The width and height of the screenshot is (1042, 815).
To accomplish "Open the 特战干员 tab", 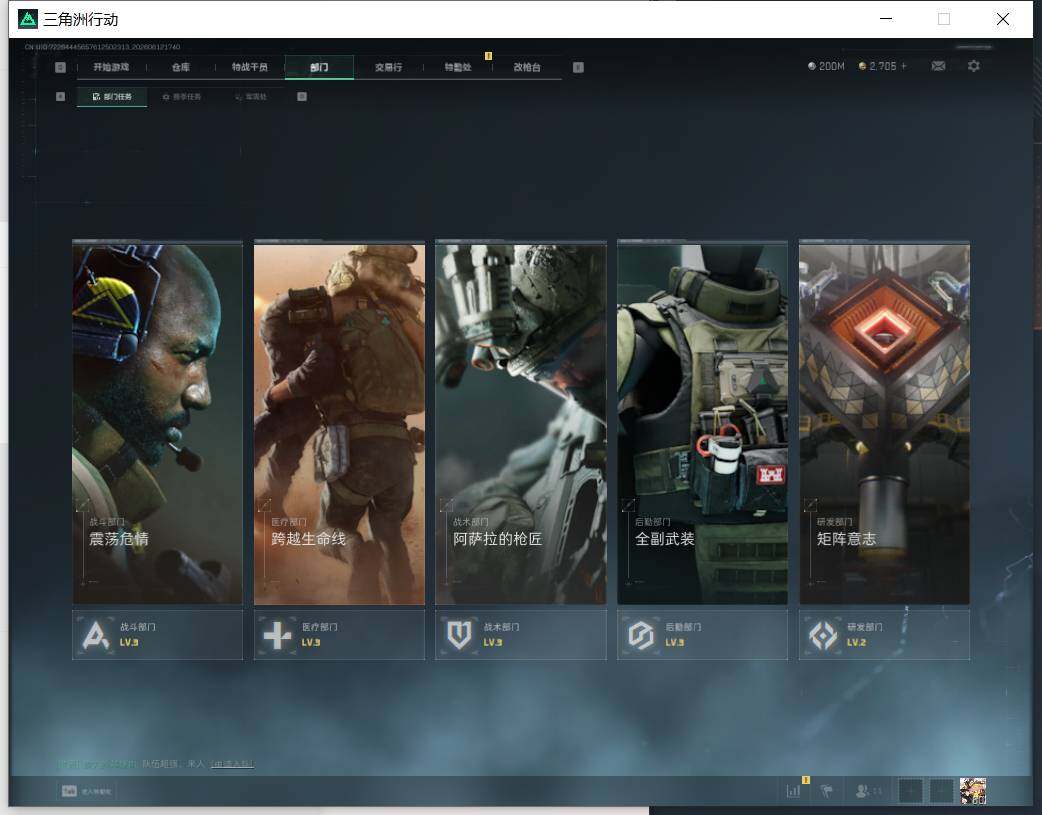I will pyautogui.click(x=250, y=67).
